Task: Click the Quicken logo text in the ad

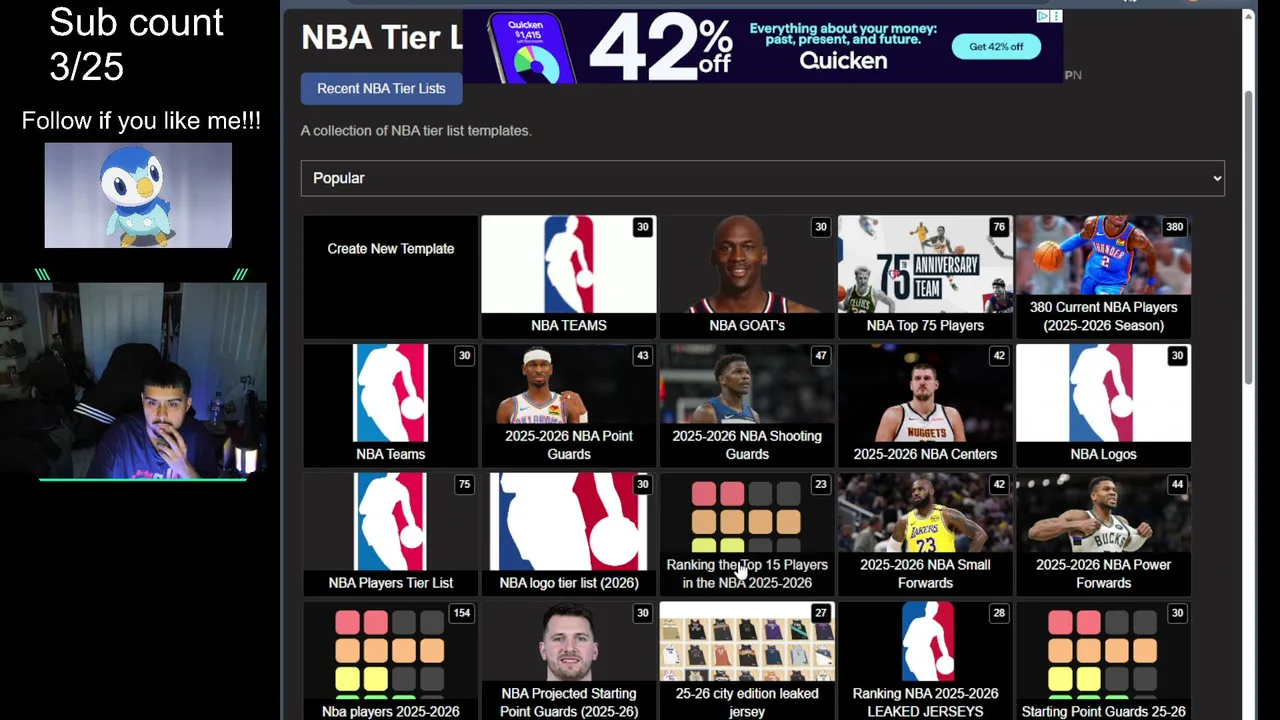Action: 843,61
